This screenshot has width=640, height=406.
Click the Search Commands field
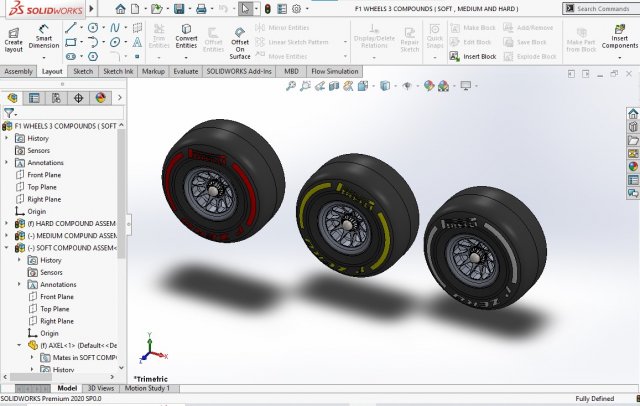click(x=602, y=8)
